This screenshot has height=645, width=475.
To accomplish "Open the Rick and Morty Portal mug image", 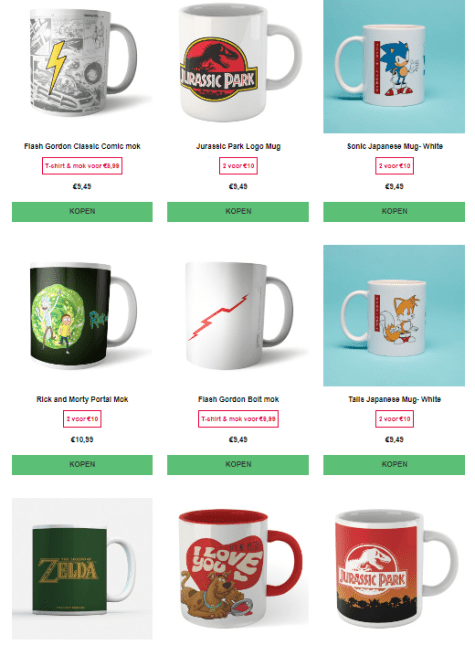I will coord(82,316).
